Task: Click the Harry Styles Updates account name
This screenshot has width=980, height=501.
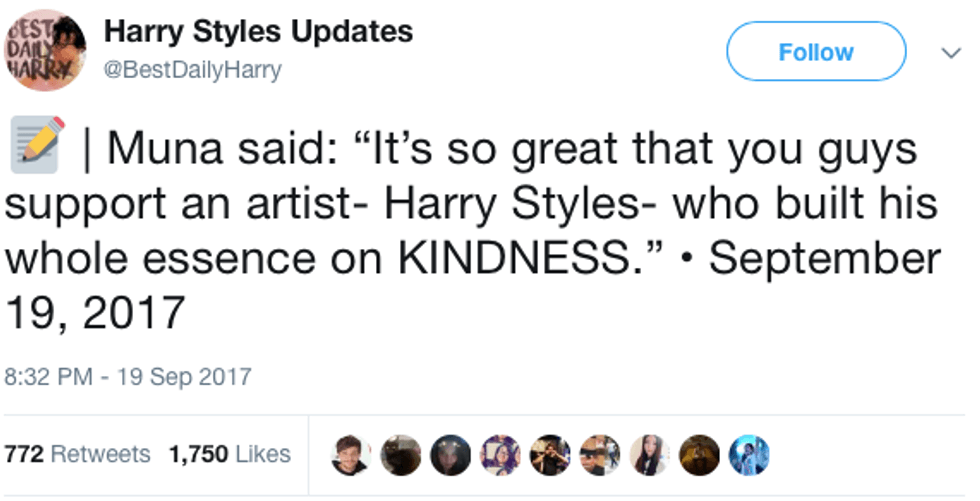Action: pos(258,32)
